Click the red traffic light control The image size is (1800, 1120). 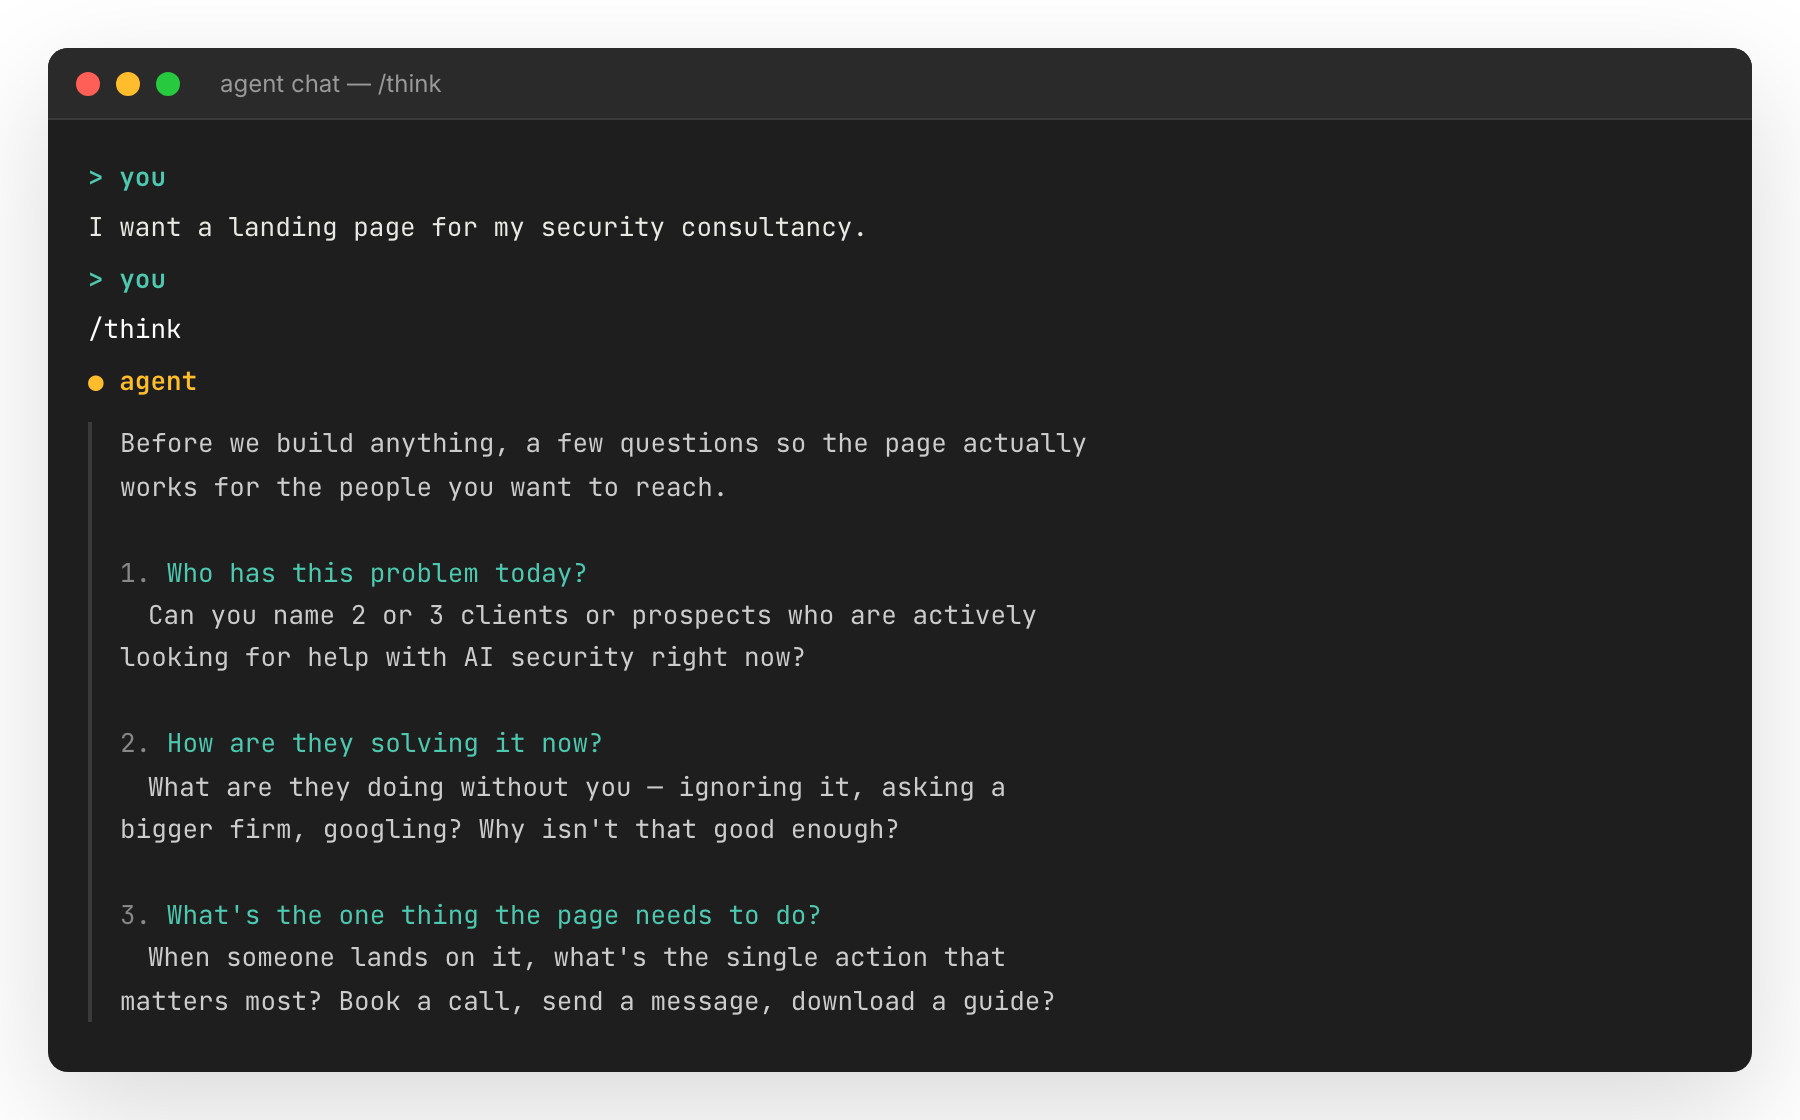tap(89, 84)
